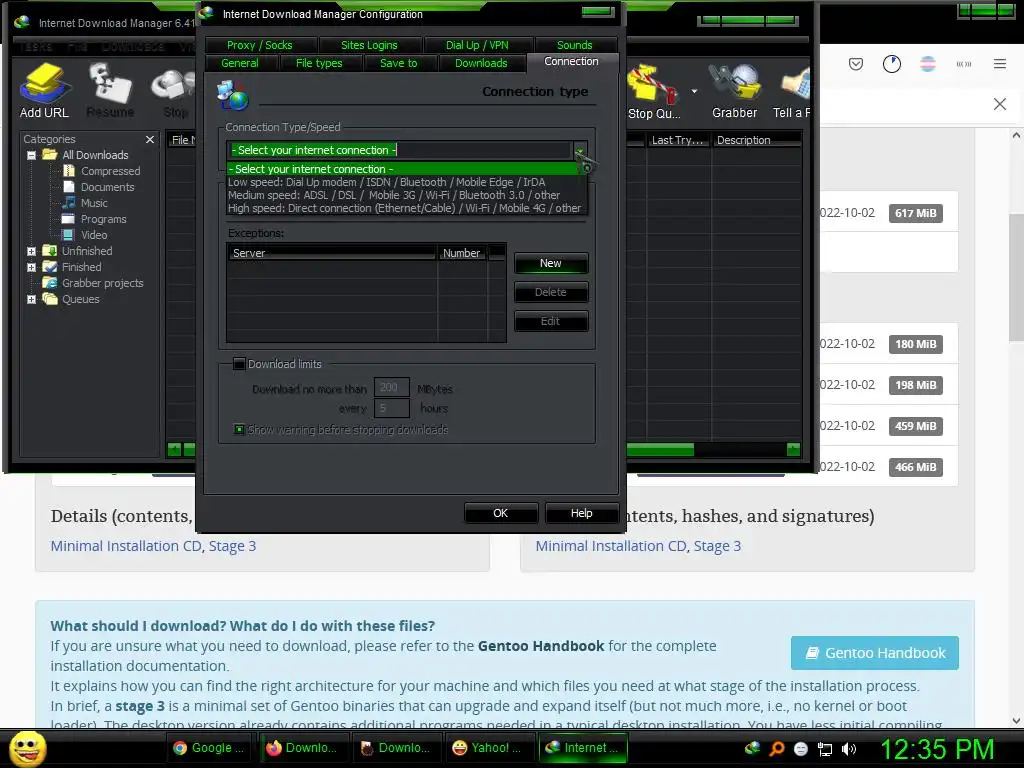This screenshot has height=768, width=1024.
Task: Open left Minimal Installation CD link
Action: pyautogui.click(x=126, y=546)
